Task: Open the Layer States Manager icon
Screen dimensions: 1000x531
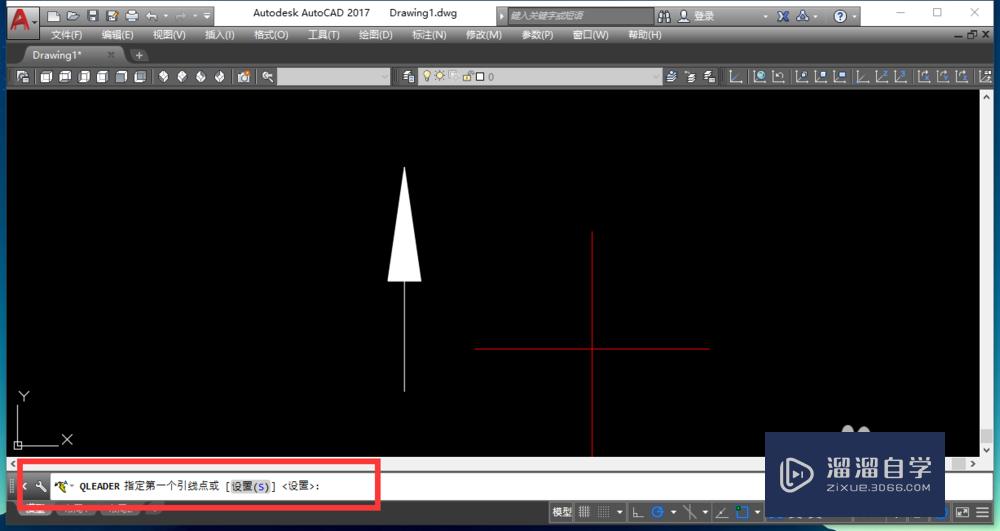Action: click(x=709, y=76)
